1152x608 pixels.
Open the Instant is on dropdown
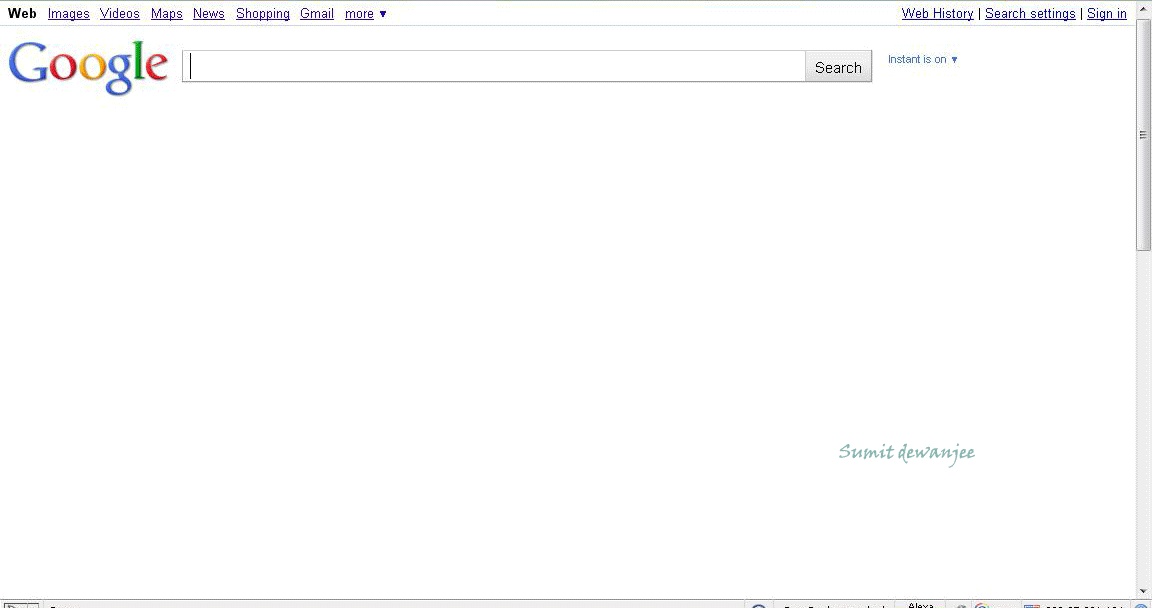click(x=922, y=59)
